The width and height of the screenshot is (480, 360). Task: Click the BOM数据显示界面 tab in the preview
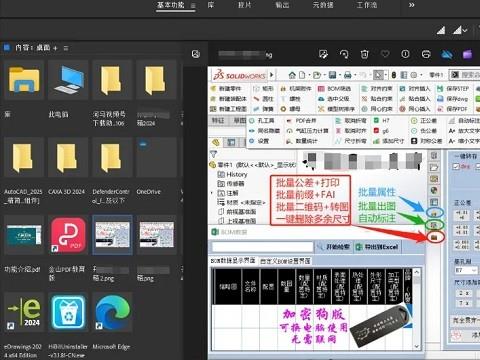[x=233, y=261]
